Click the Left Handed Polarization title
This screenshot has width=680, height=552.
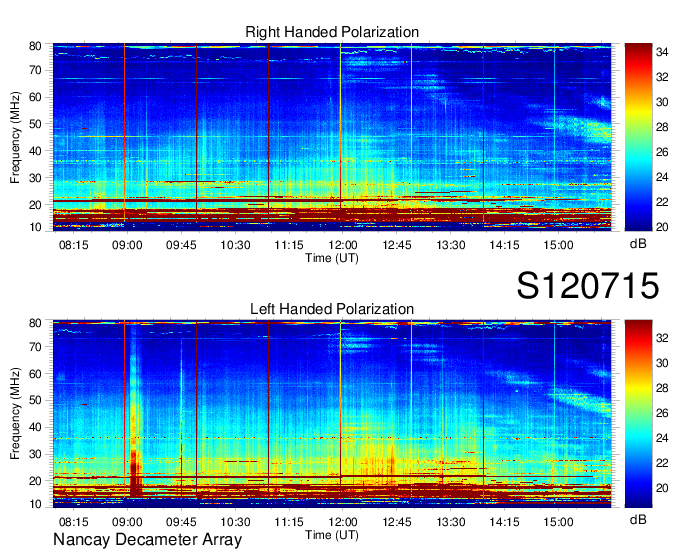click(332, 309)
